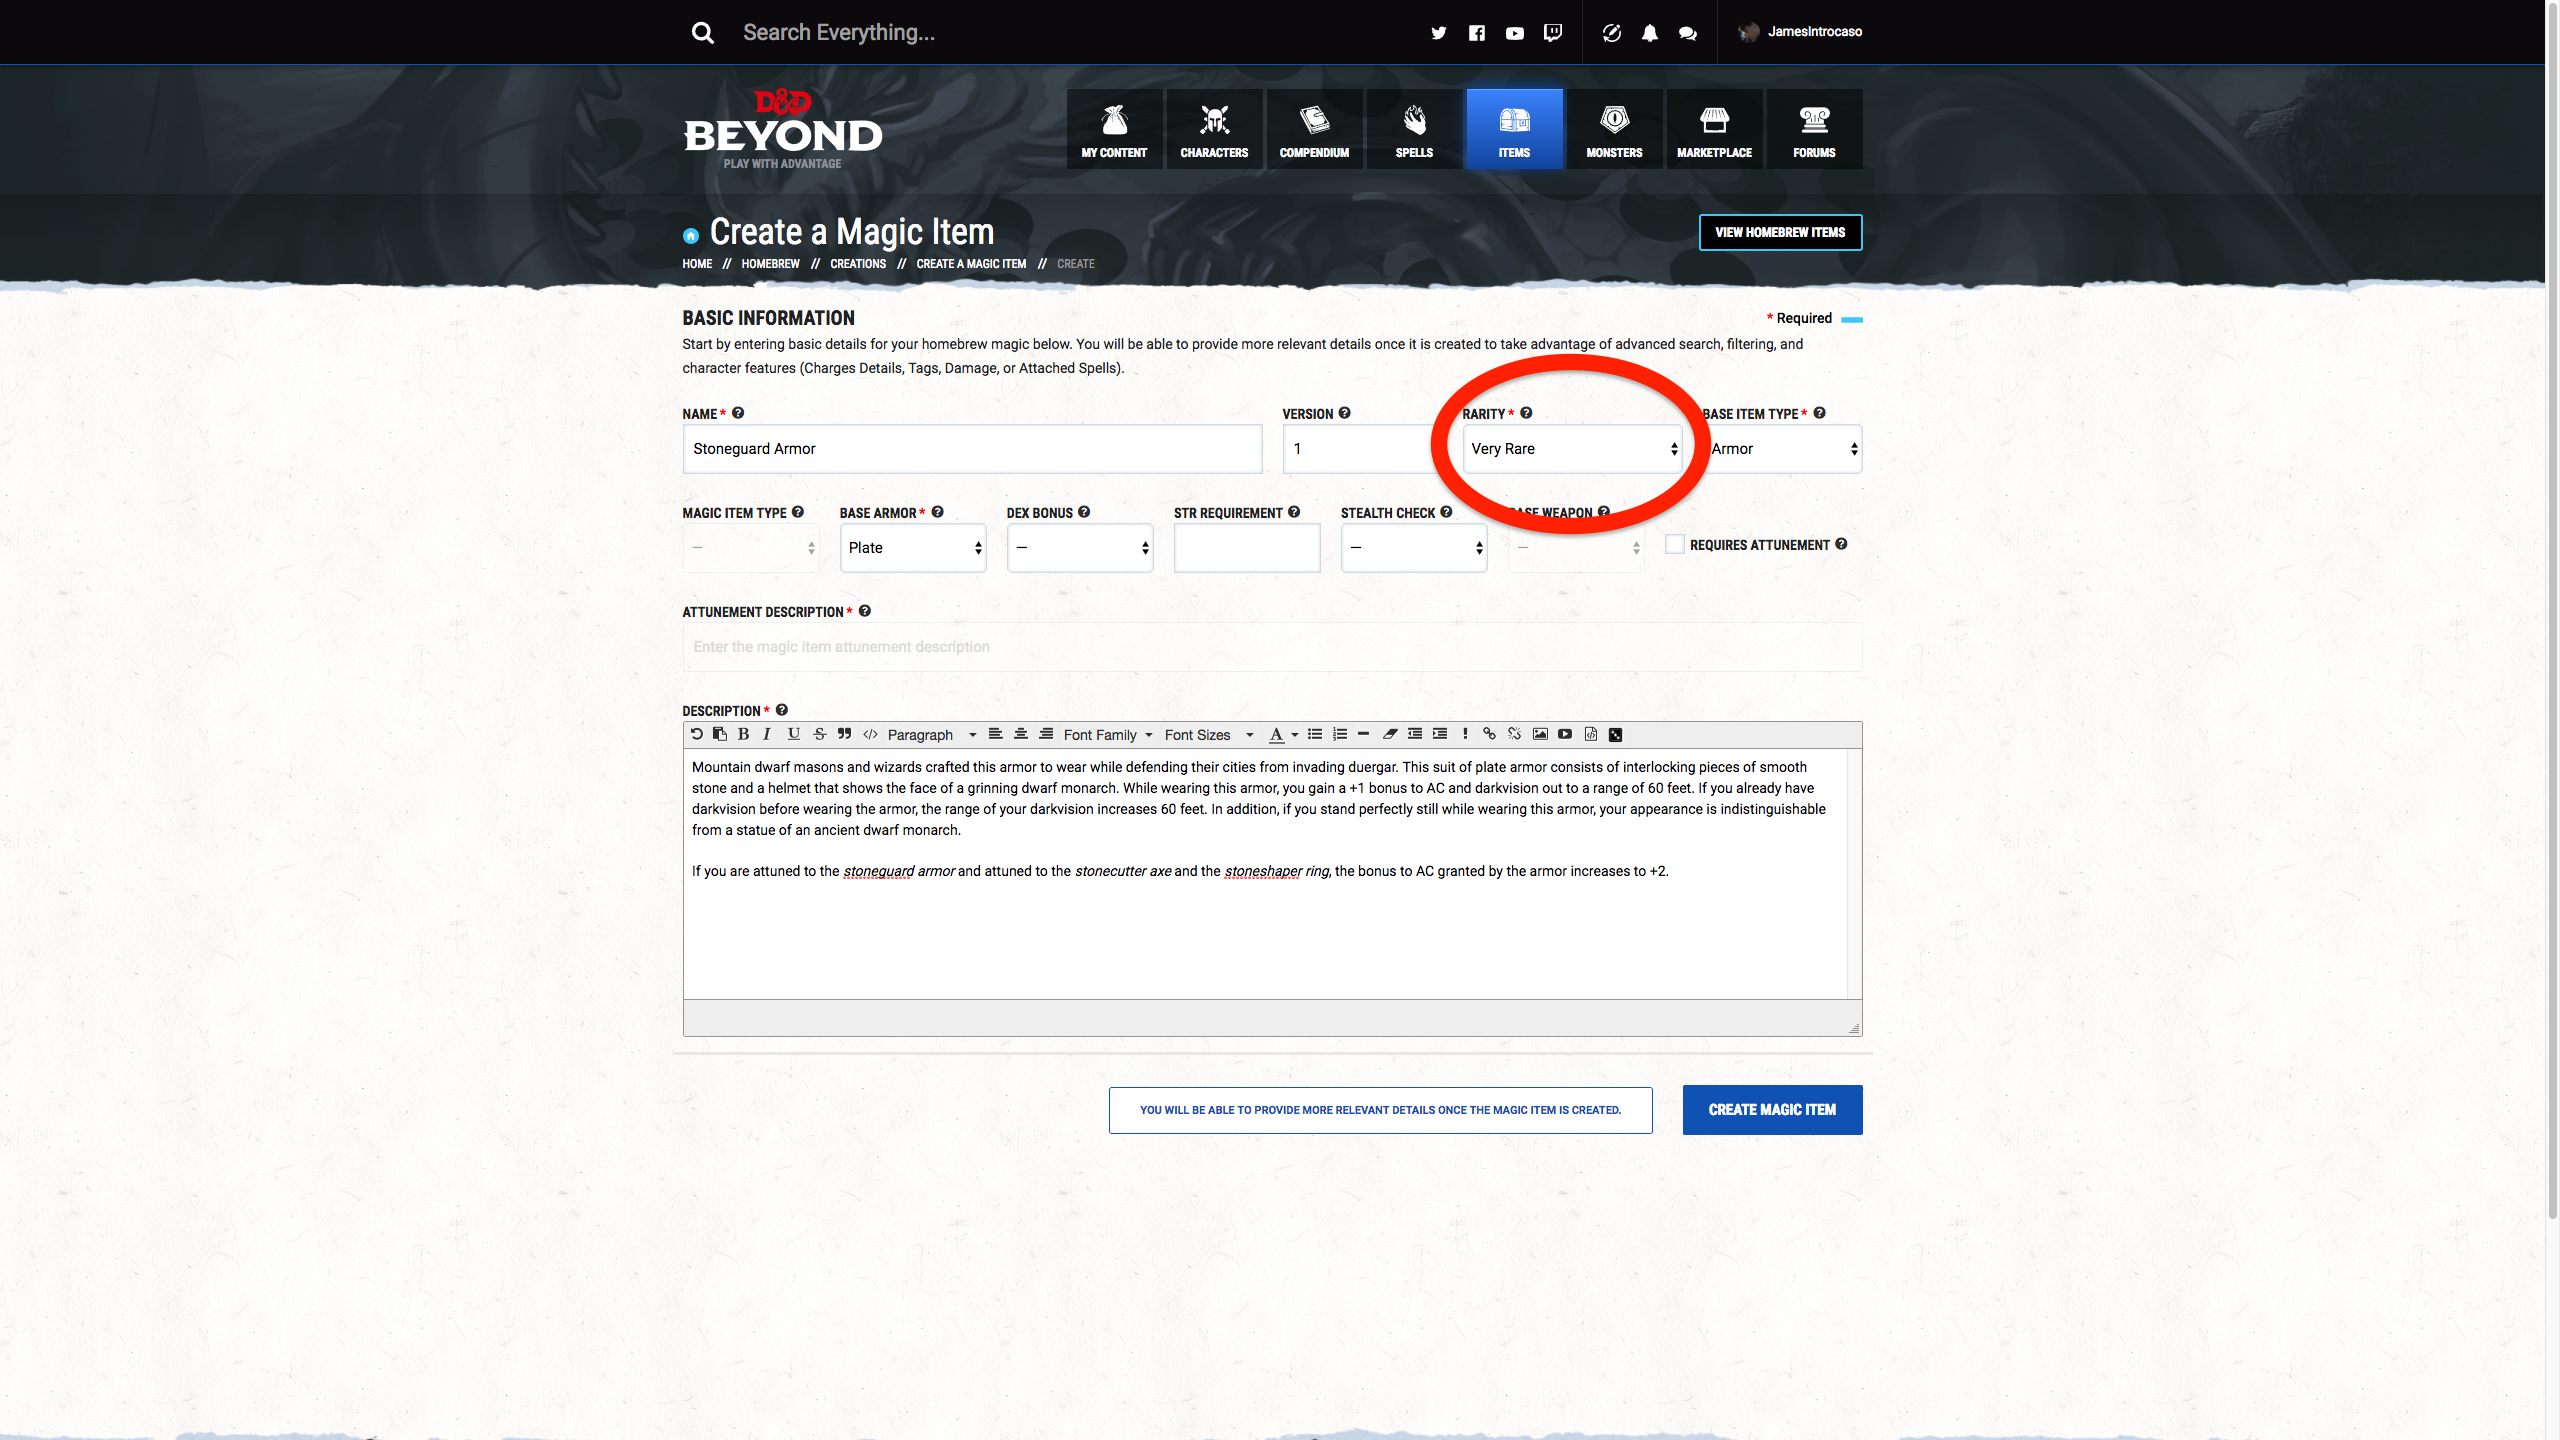Image resolution: width=2560 pixels, height=1440 pixels.
Task: Insert a blockquote in the editor
Action: point(845,734)
